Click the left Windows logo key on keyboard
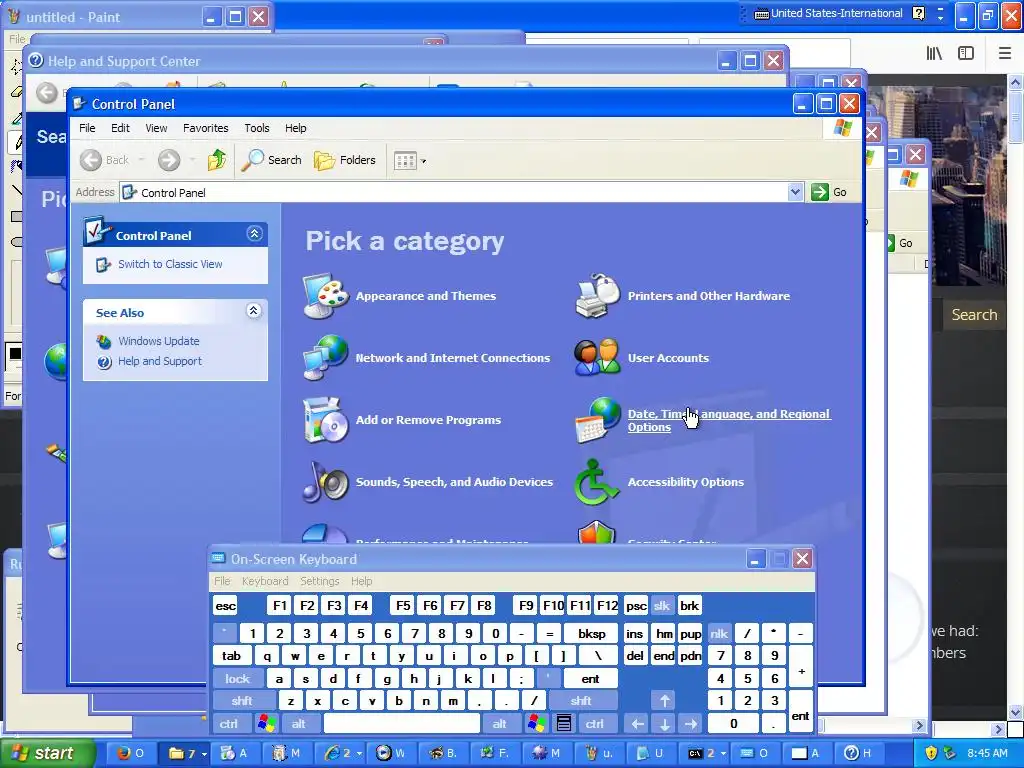The image size is (1024, 768). [266, 724]
